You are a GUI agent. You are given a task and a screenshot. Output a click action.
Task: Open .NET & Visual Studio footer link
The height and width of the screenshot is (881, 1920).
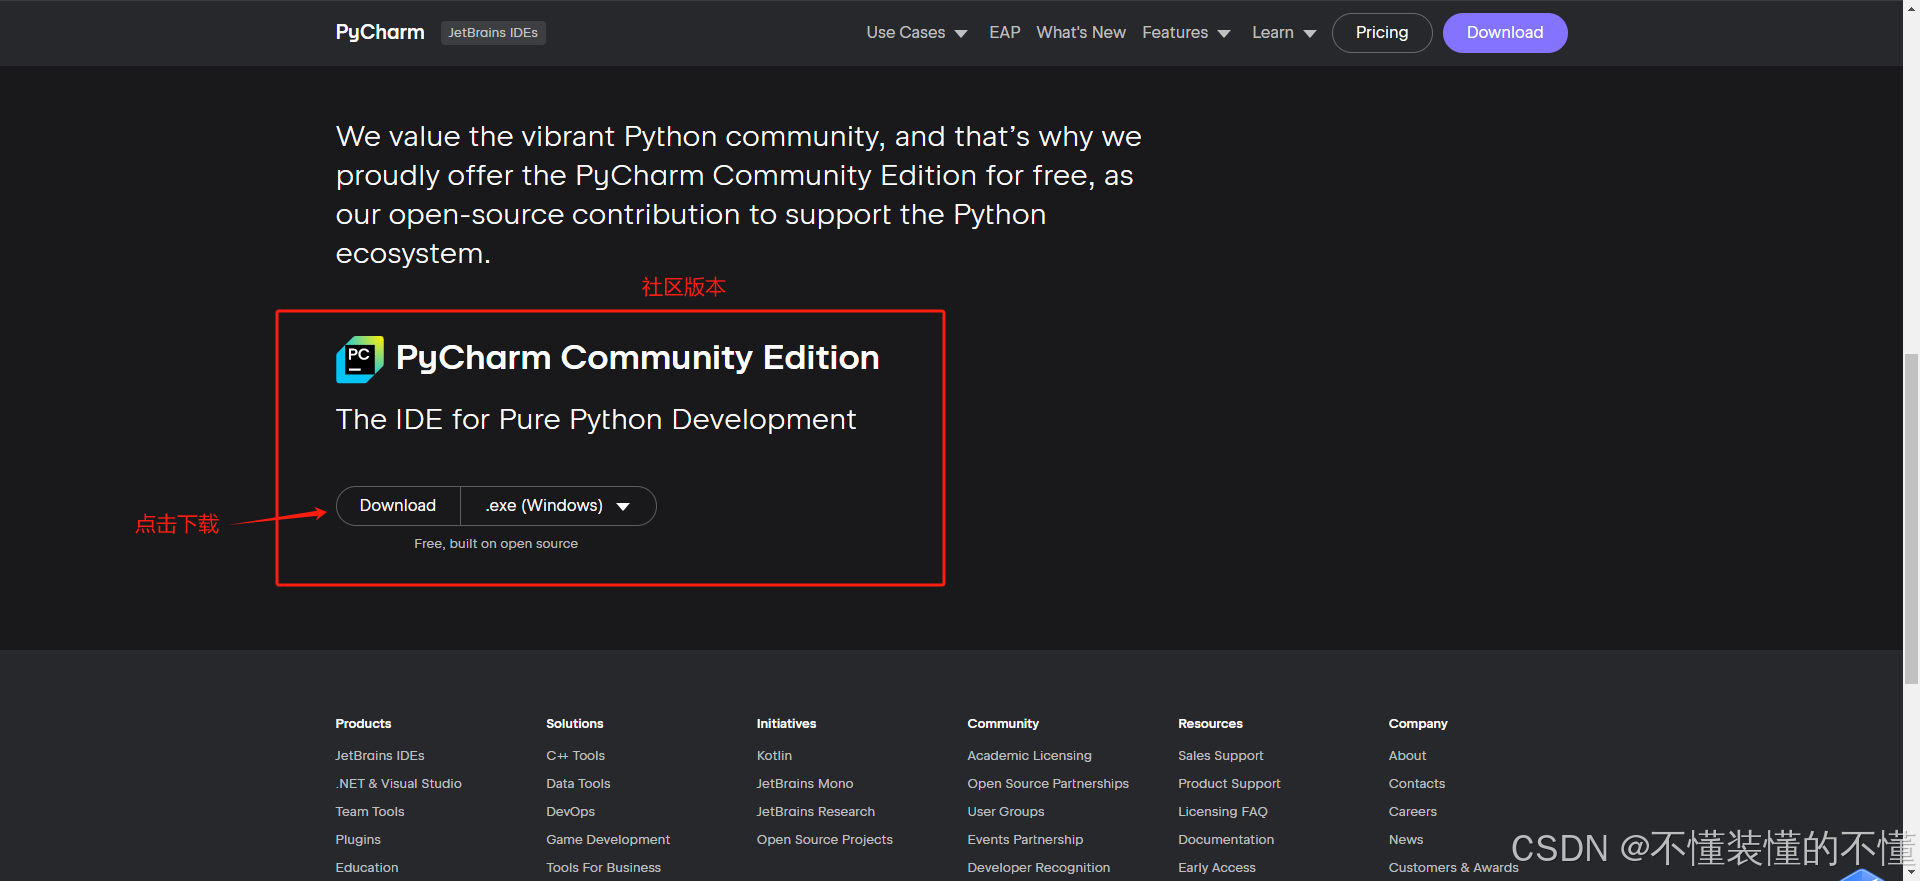399,784
